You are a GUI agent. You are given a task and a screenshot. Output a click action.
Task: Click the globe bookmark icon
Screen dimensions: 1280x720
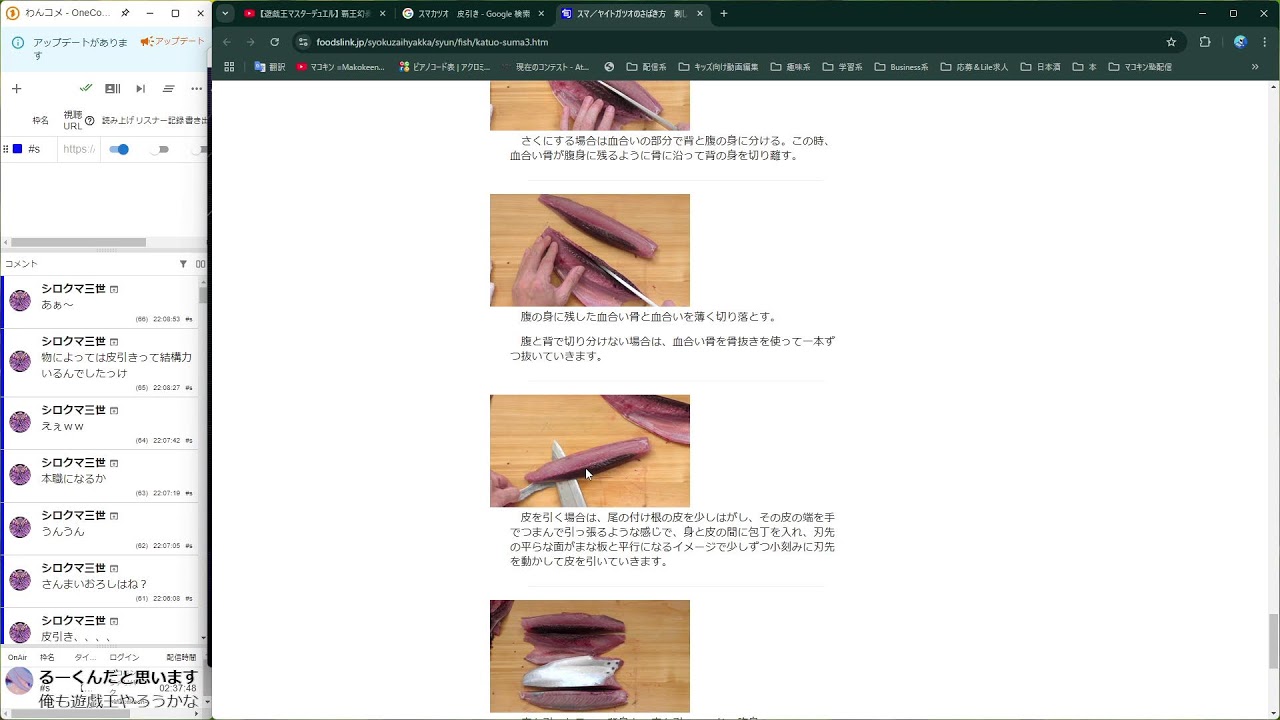click(609, 67)
